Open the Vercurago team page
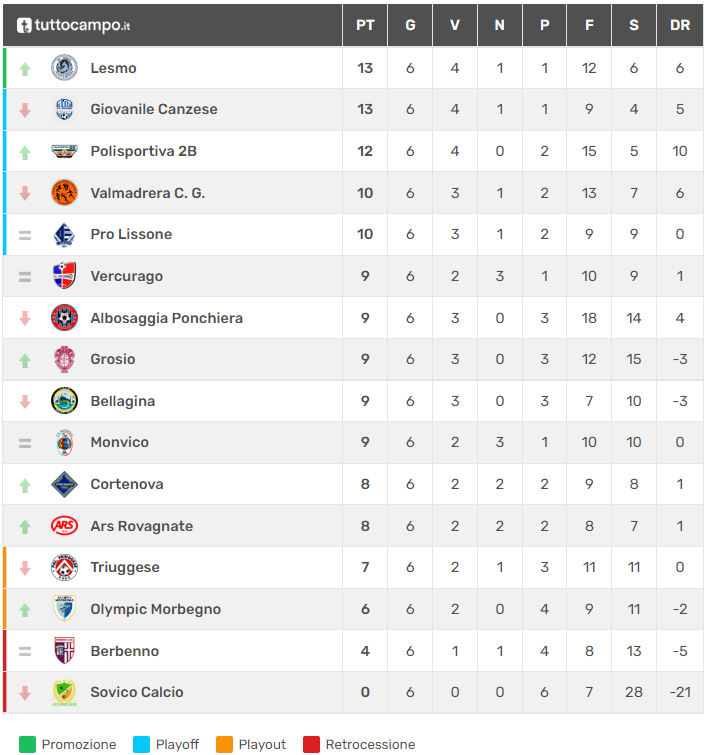Image resolution: width=710 pixels, height=755 pixels. [x=126, y=276]
